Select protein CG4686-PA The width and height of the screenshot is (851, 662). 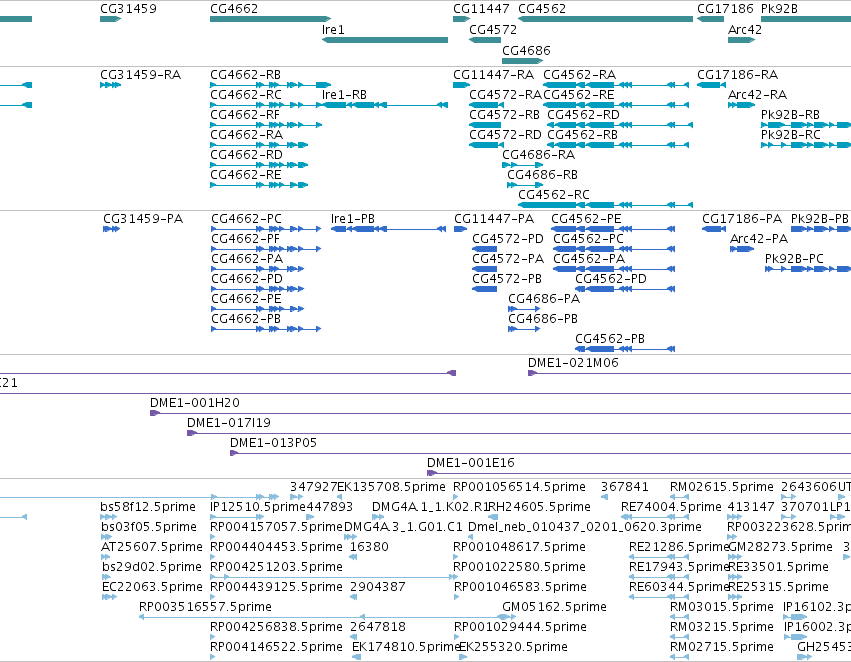[x=524, y=309]
